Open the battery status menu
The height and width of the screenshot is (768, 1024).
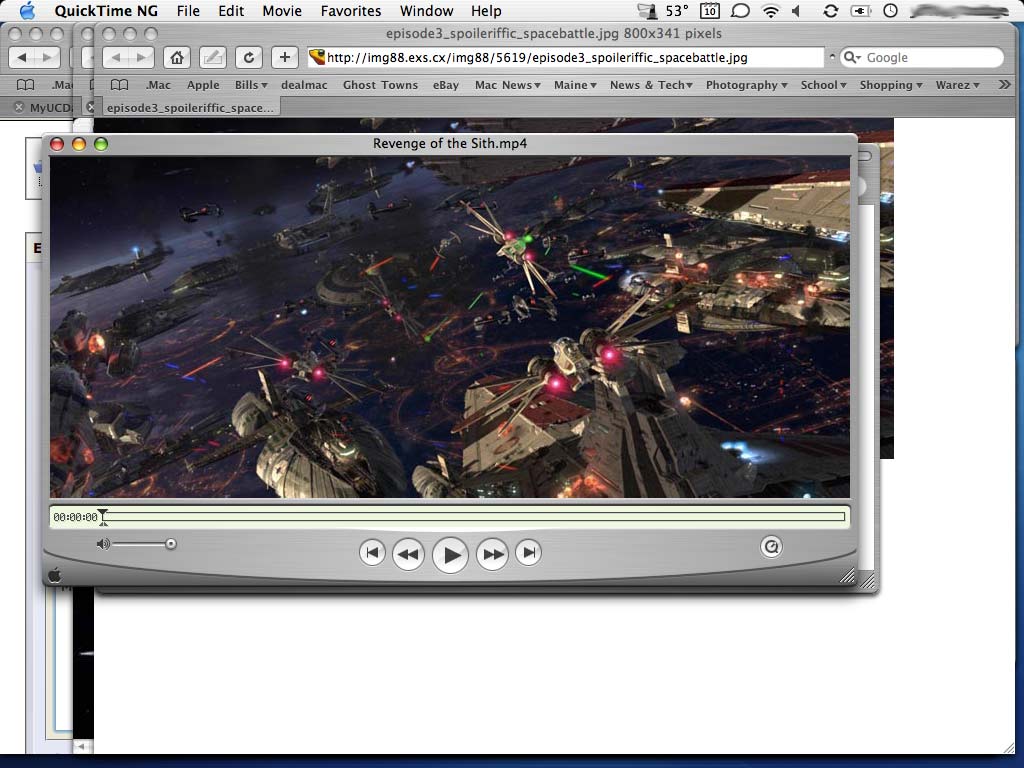861,10
